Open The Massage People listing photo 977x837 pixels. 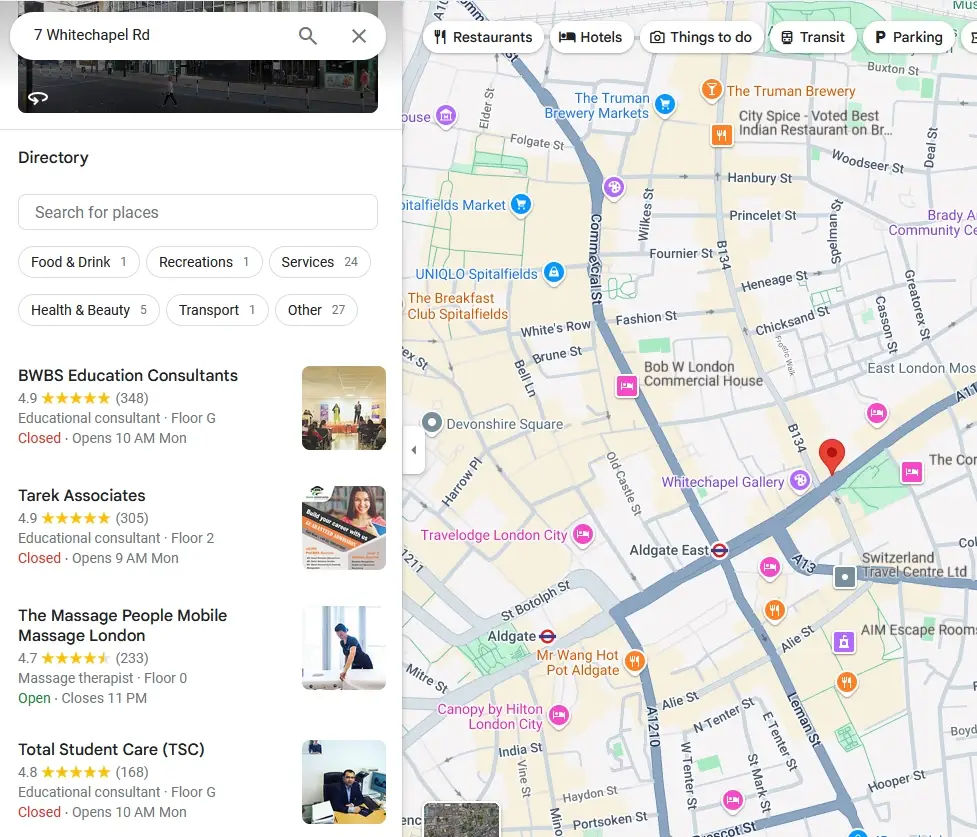pos(343,648)
